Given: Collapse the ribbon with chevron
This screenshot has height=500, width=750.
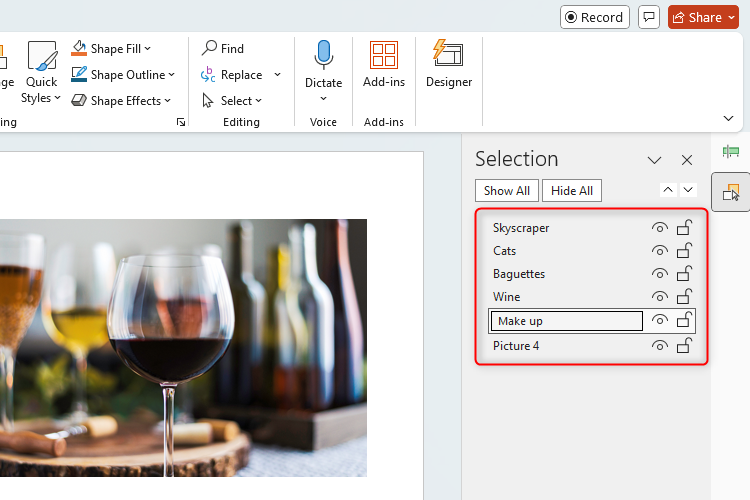Looking at the screenshot, I should coord(728,118).
